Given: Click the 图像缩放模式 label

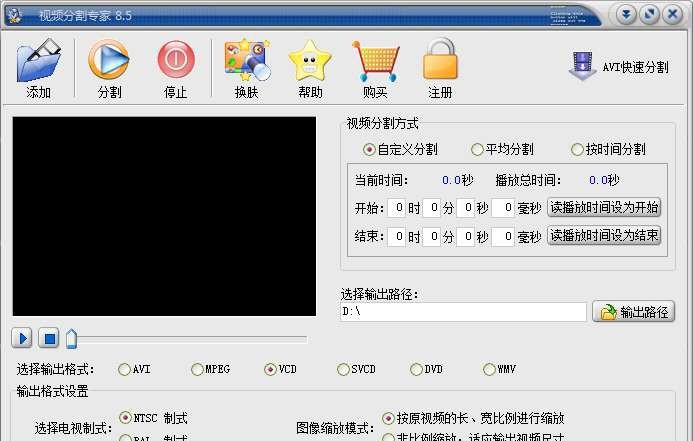Looking at the screenshot, I should coord(335,428).
